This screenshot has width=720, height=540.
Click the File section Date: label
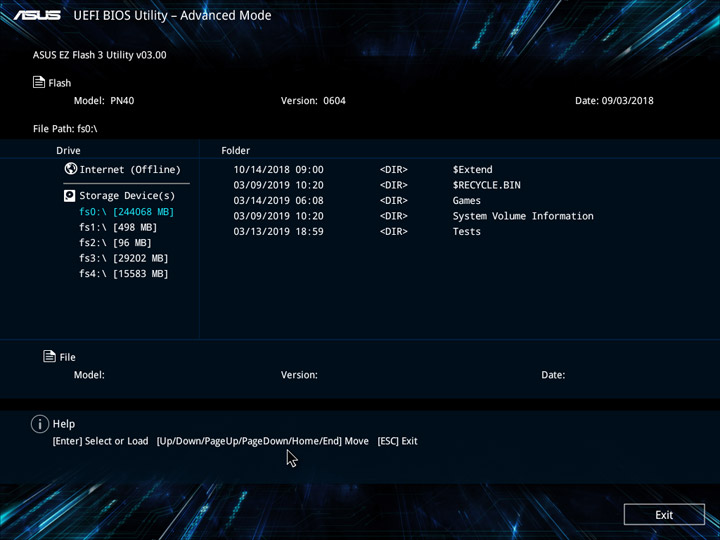553,375
